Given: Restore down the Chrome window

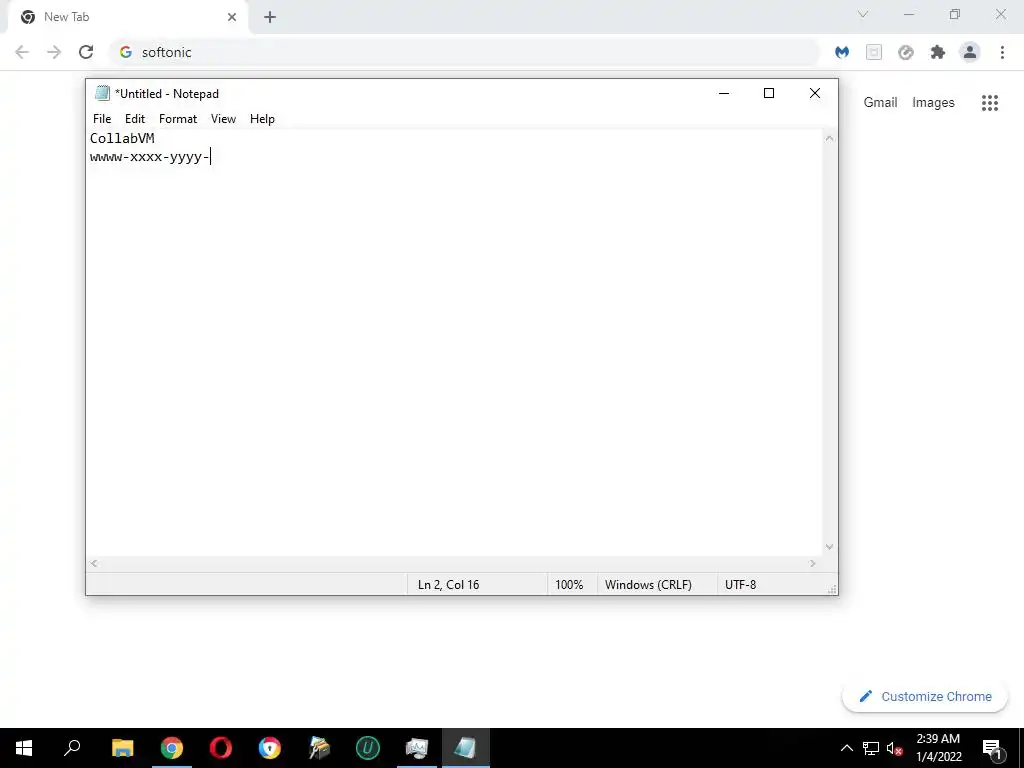Looking at the screenshot, I should 955,14.
